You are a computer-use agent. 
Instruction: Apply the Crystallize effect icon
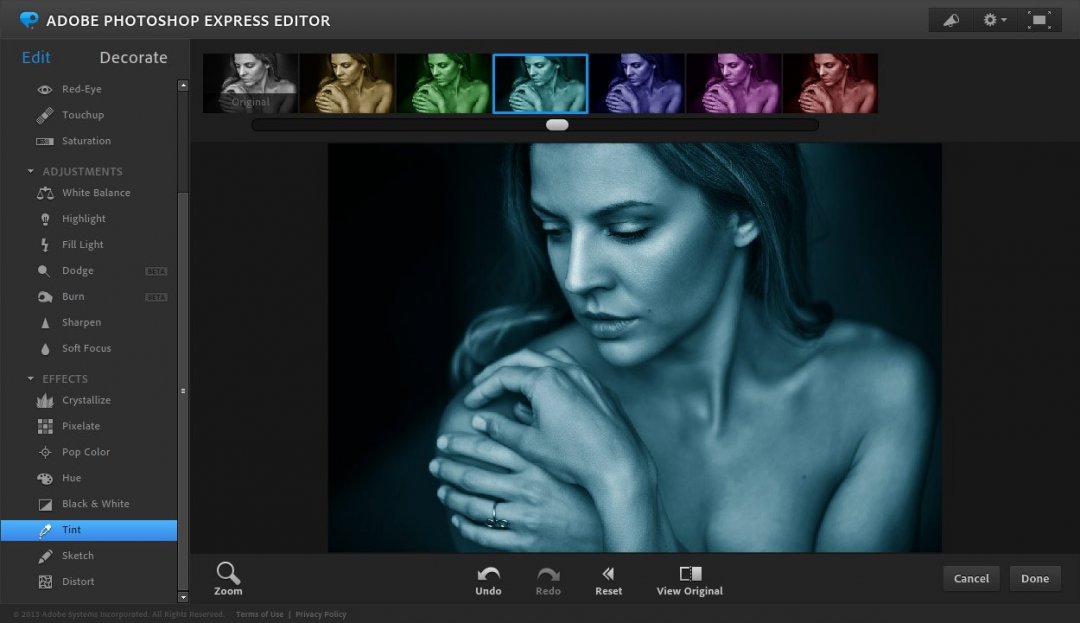click(x=45, y=400)
